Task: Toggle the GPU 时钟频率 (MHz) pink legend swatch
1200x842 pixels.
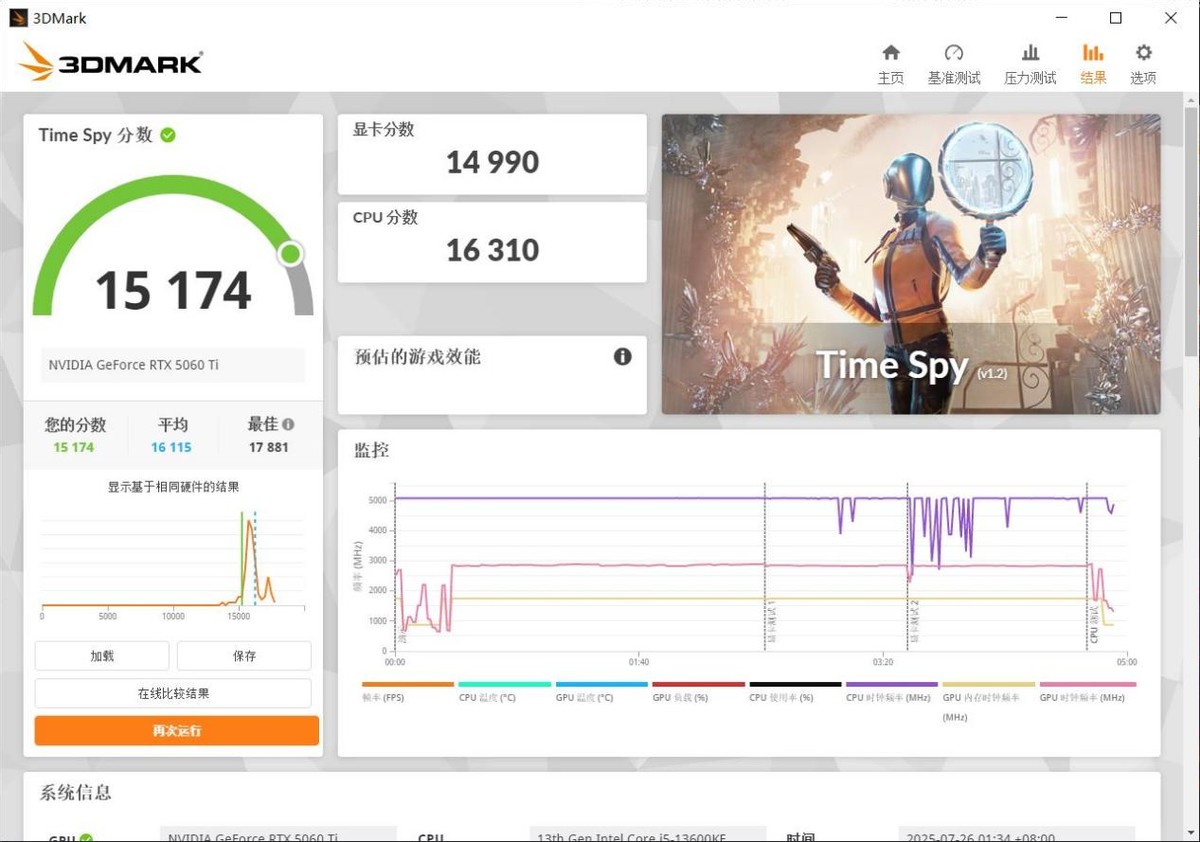Action: [1086, 685]
